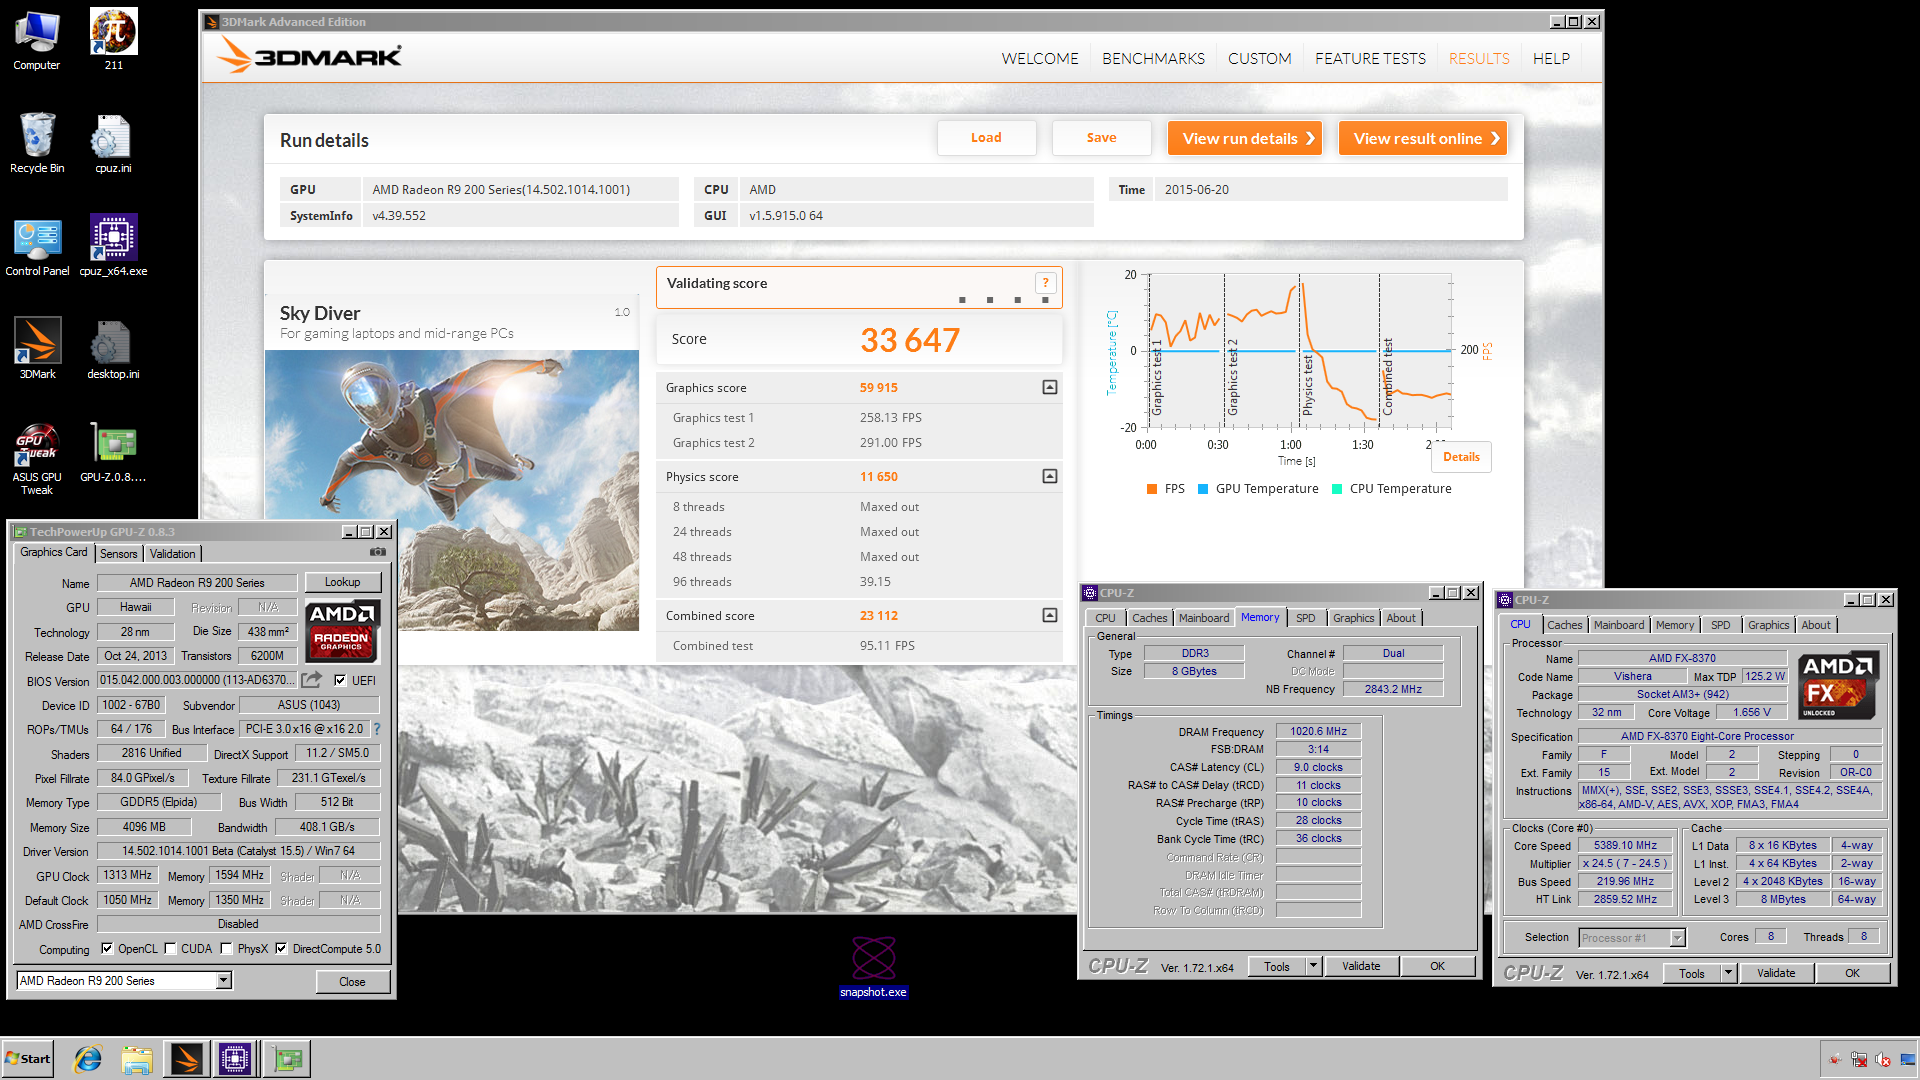The width and height of the screenshot is (1920, 1080).
Task: Click the HELP menu in 3DMark
Action: pos(1551,58)
